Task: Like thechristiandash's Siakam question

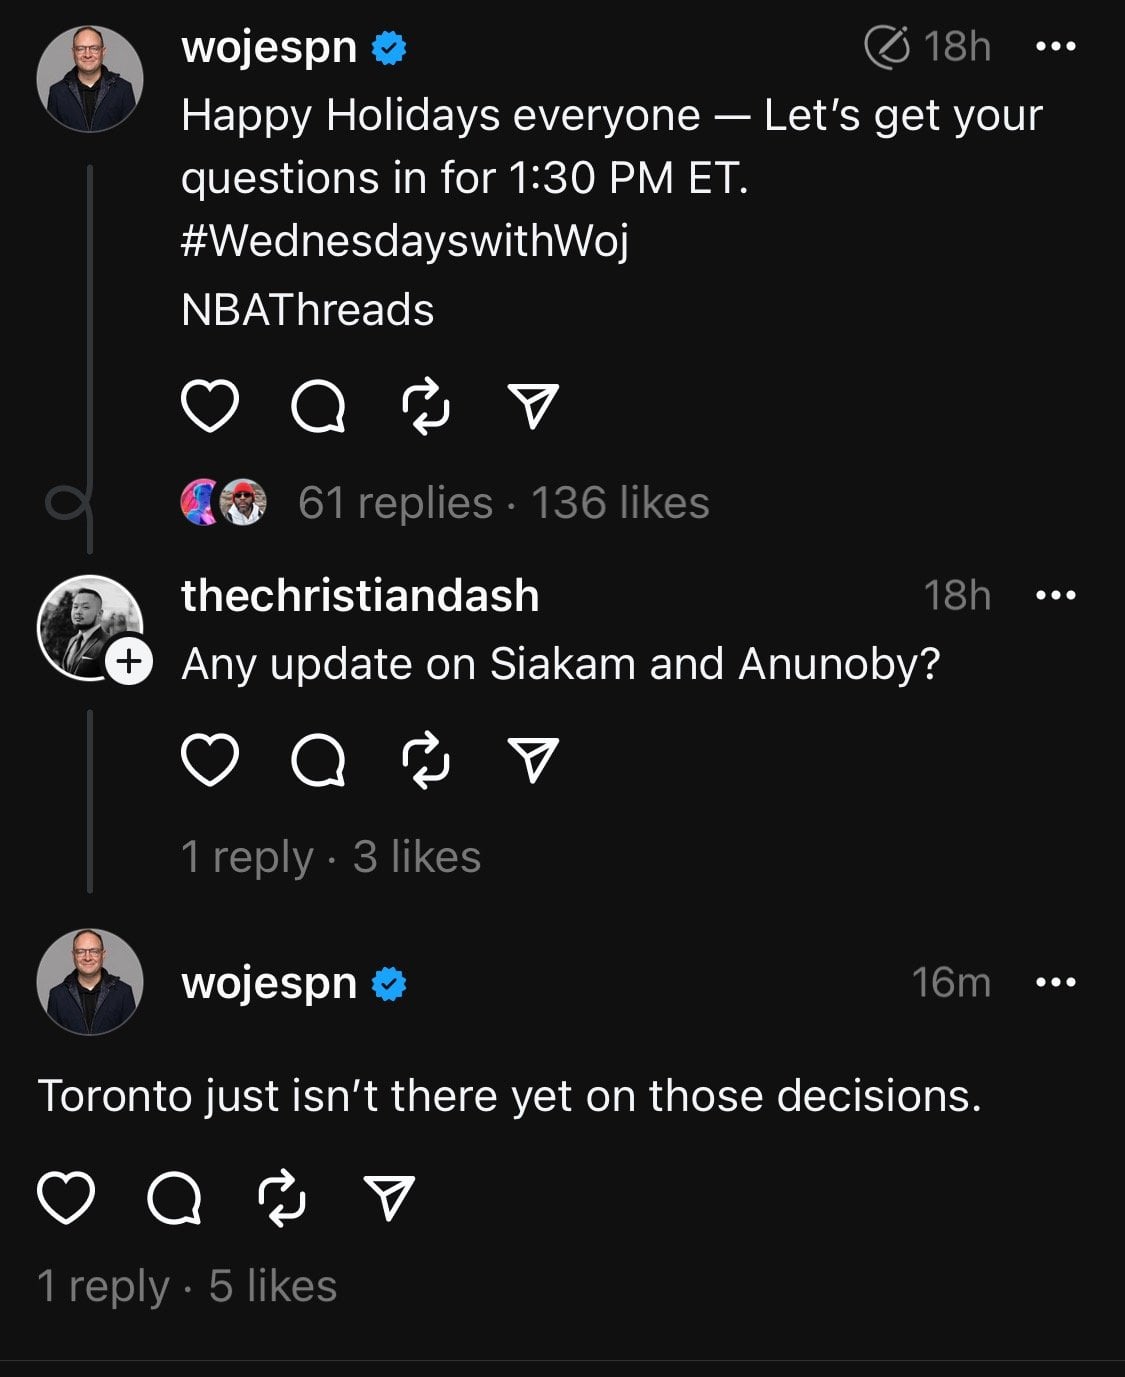Action: pos(210,760)
